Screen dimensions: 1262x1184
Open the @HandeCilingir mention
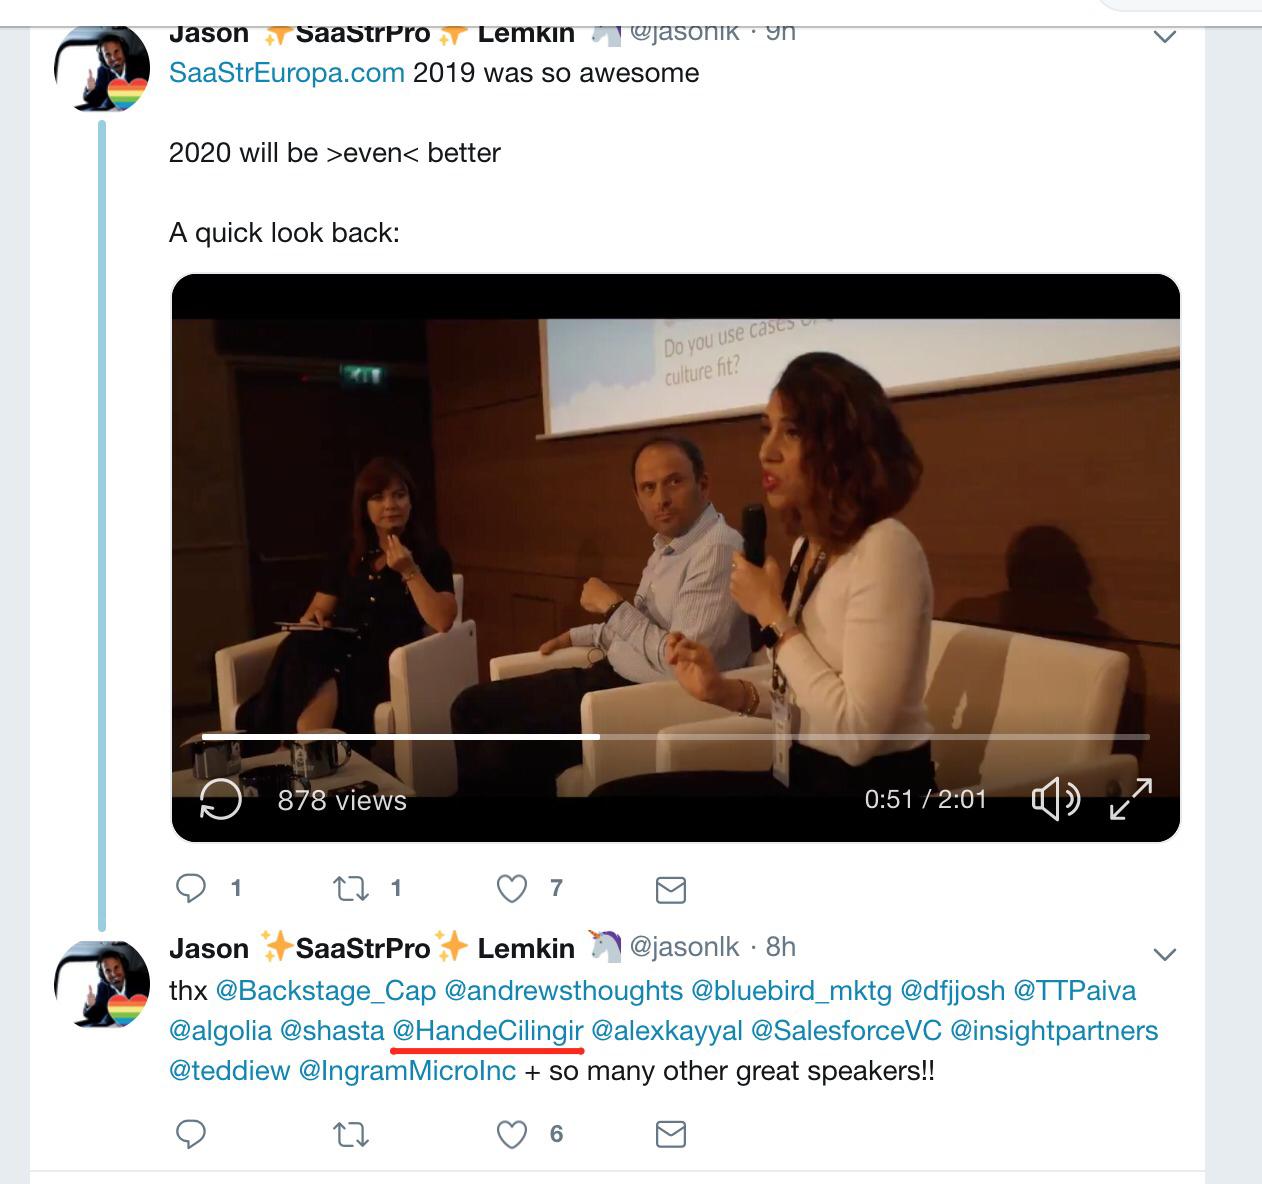click(488, 1031)
